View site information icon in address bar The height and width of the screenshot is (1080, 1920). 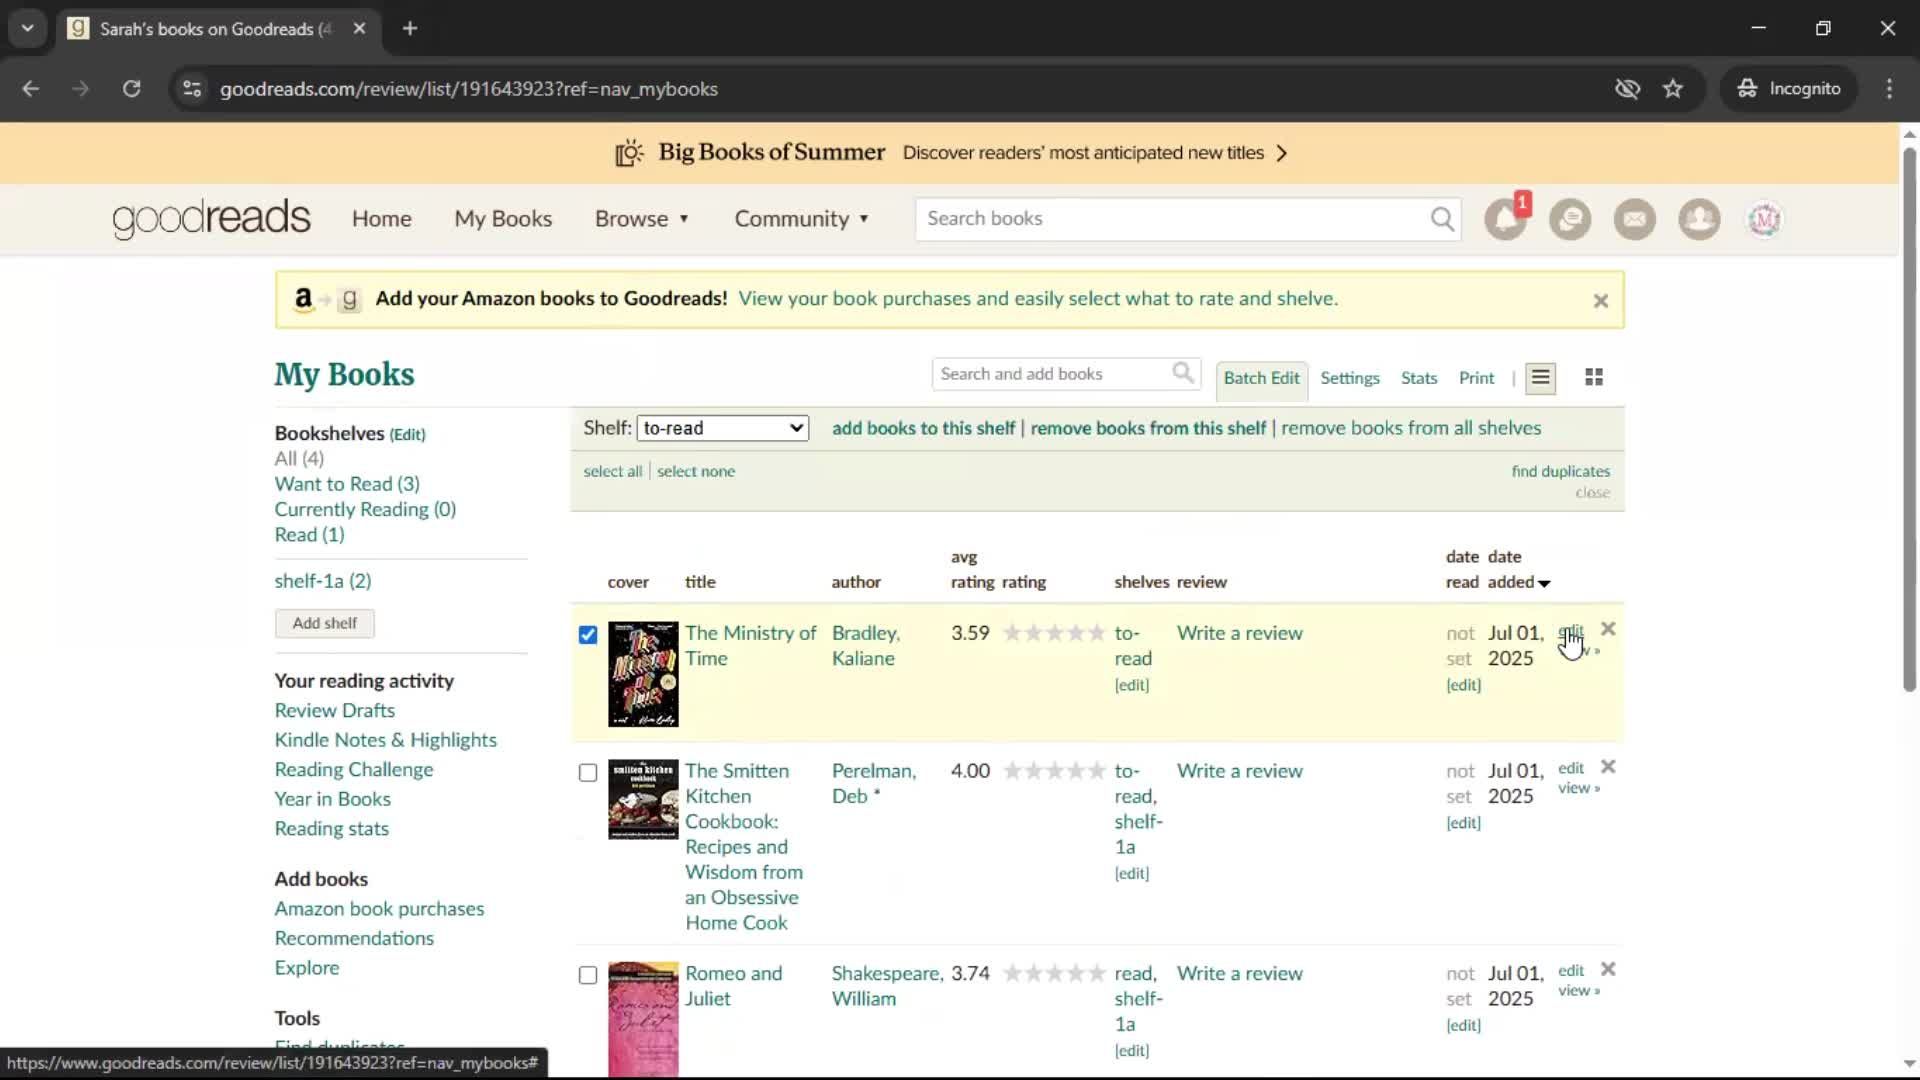click(192, 89)
